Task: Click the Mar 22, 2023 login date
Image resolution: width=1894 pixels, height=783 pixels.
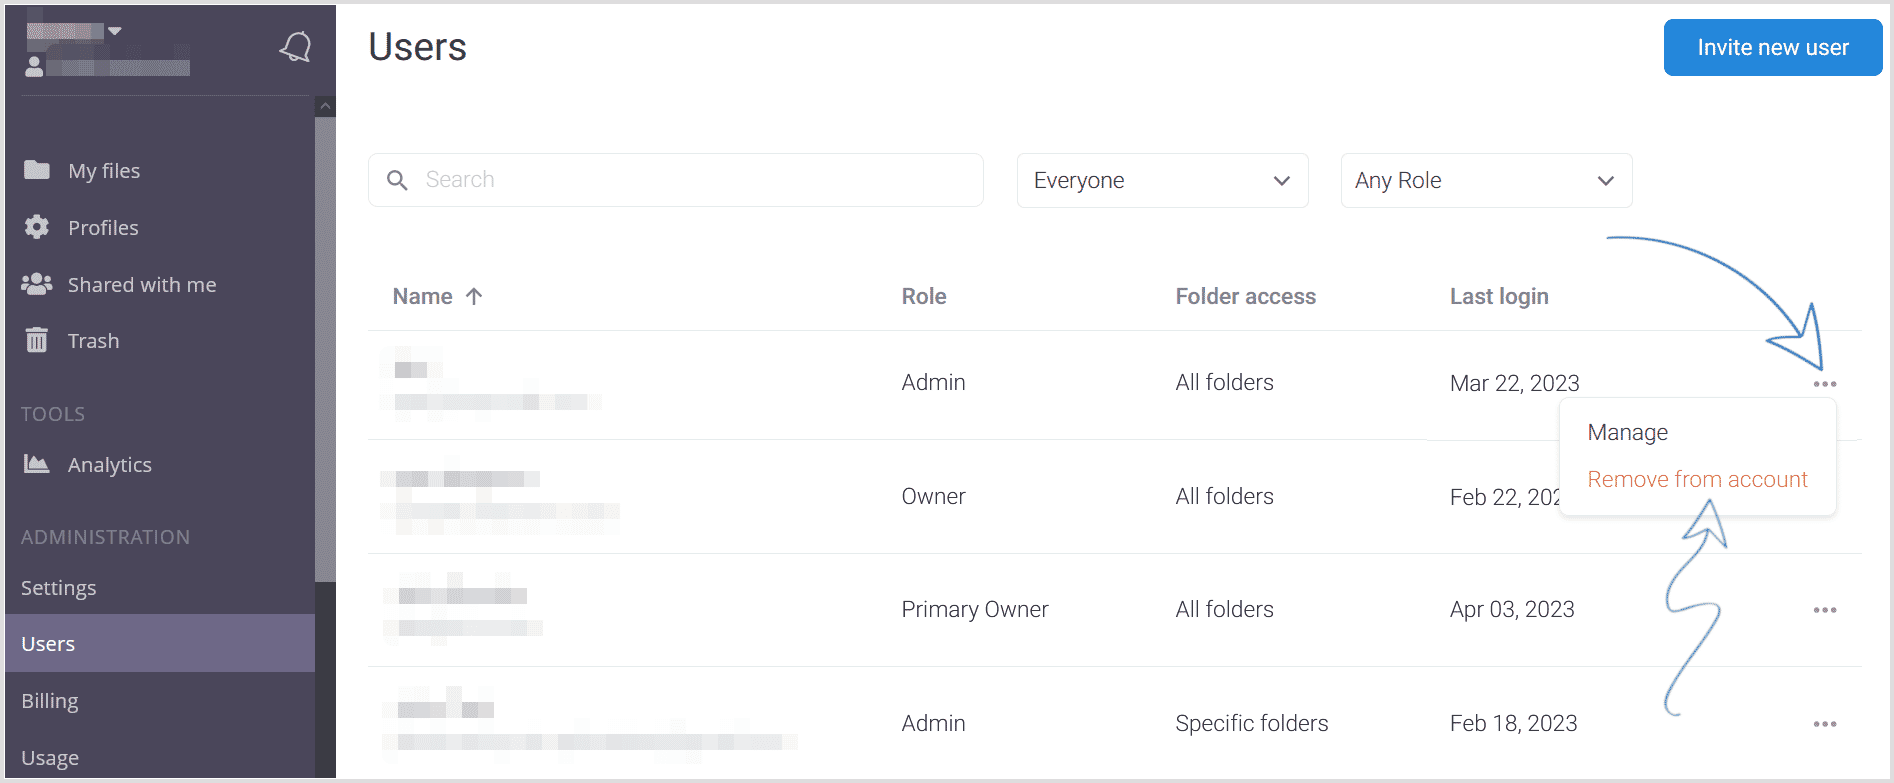Action: [1514, 383]
